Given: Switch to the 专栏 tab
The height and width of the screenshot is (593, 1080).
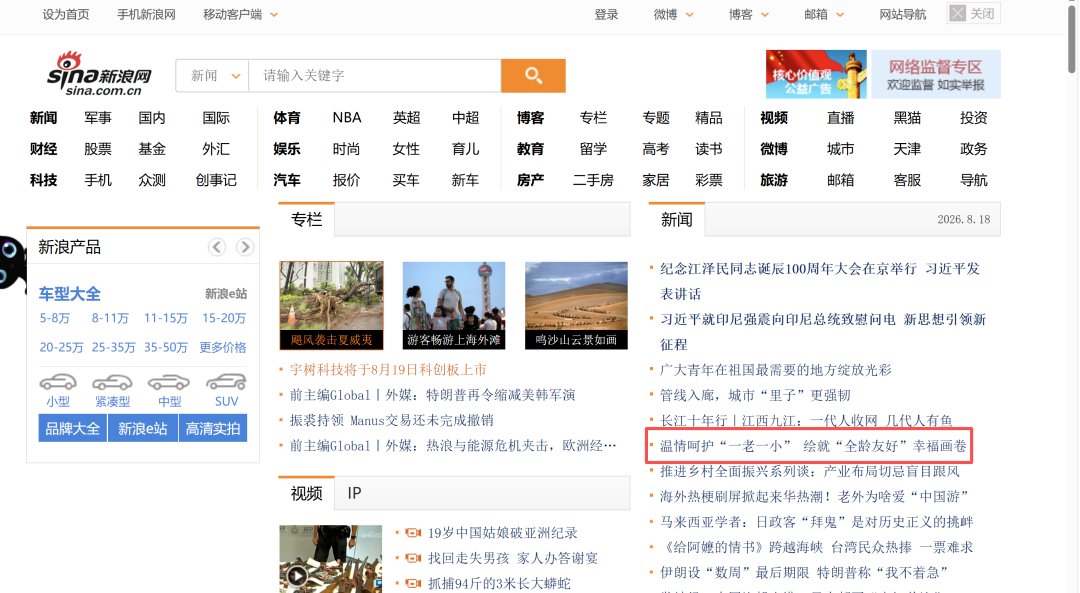Looking at the screenshot, I should click(x=307, y=220).
